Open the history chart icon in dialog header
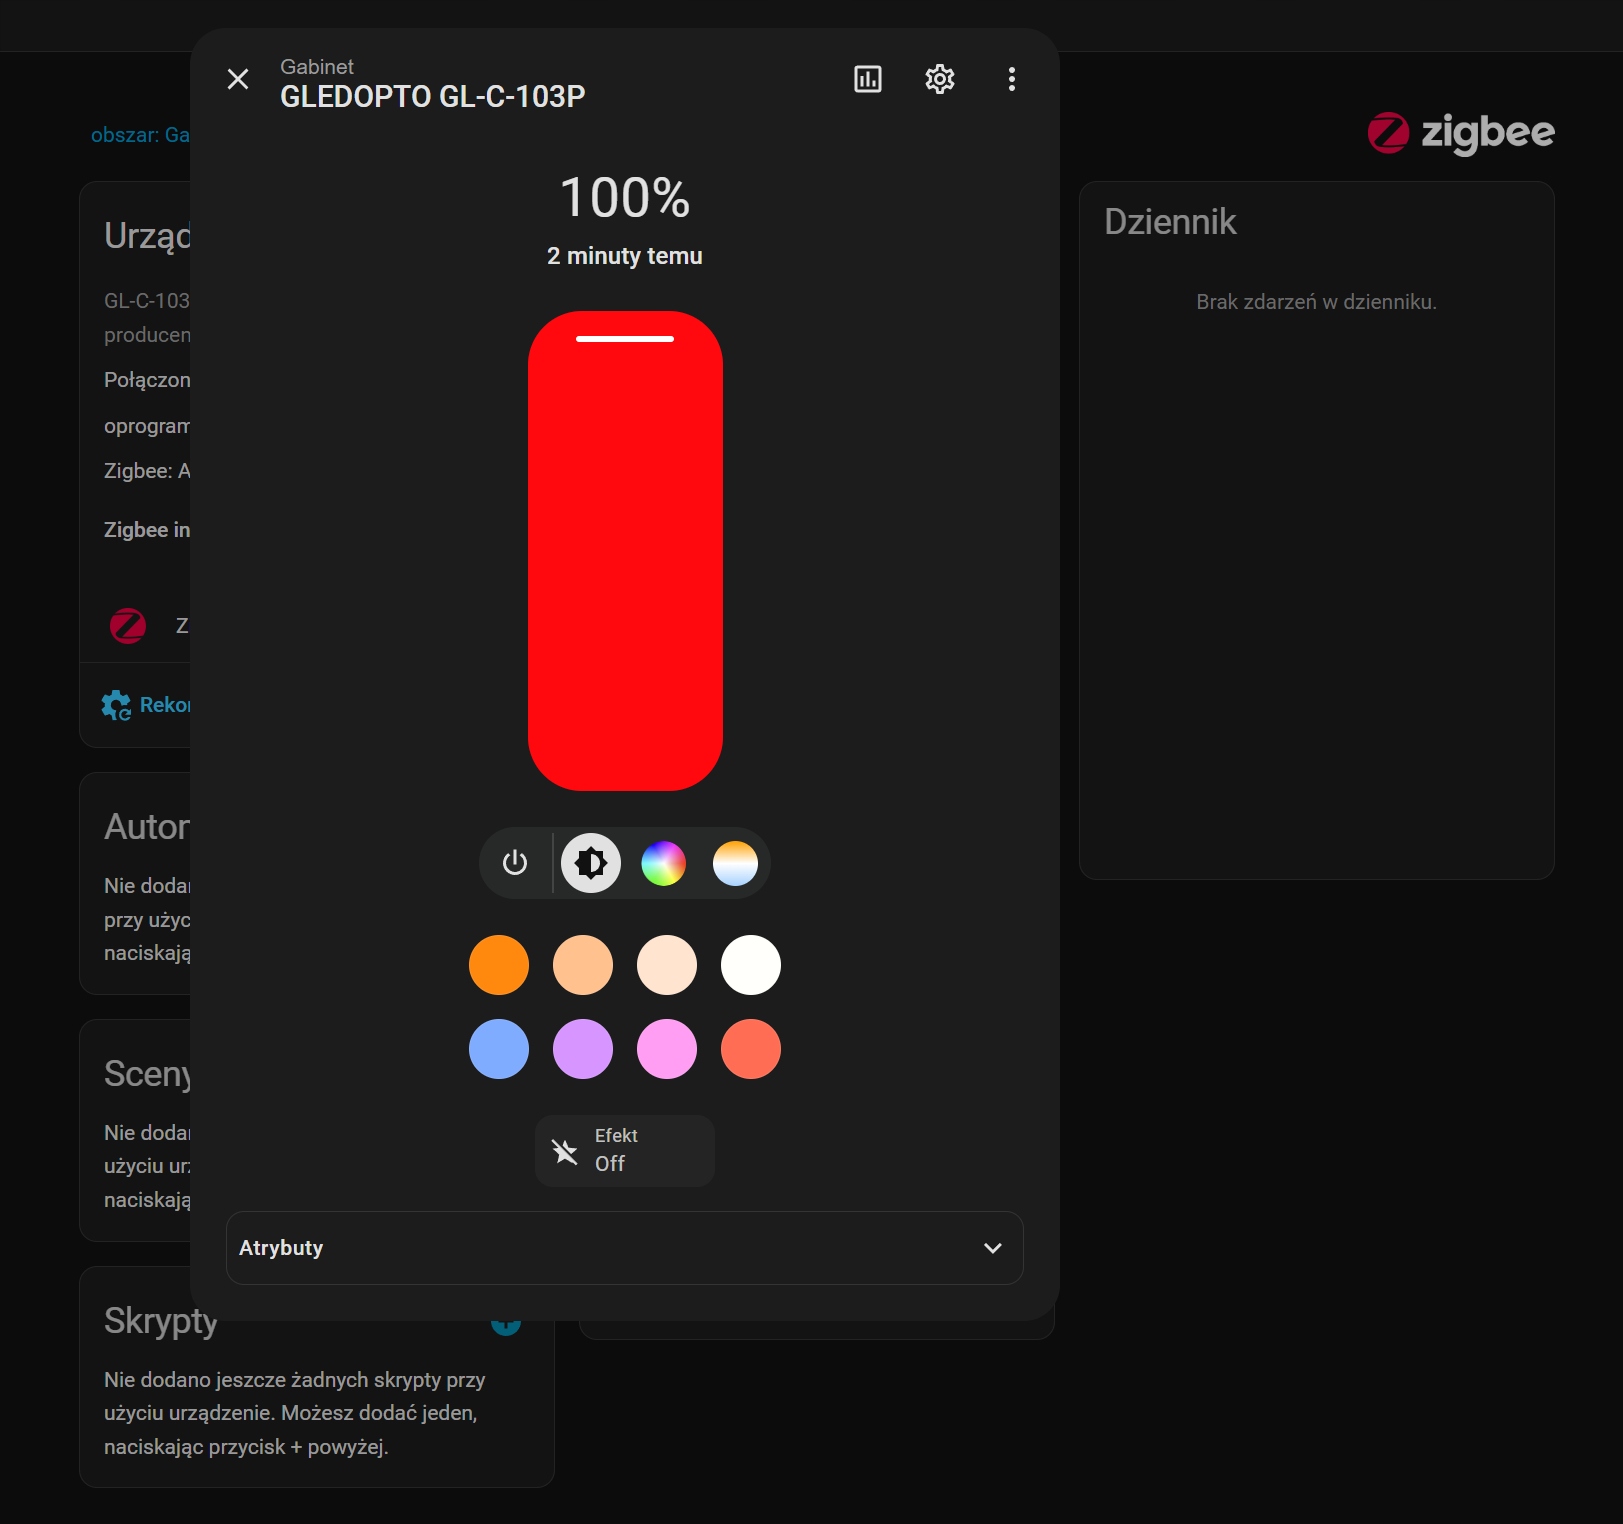1623x1524 pixels. (x=867, y=79)
